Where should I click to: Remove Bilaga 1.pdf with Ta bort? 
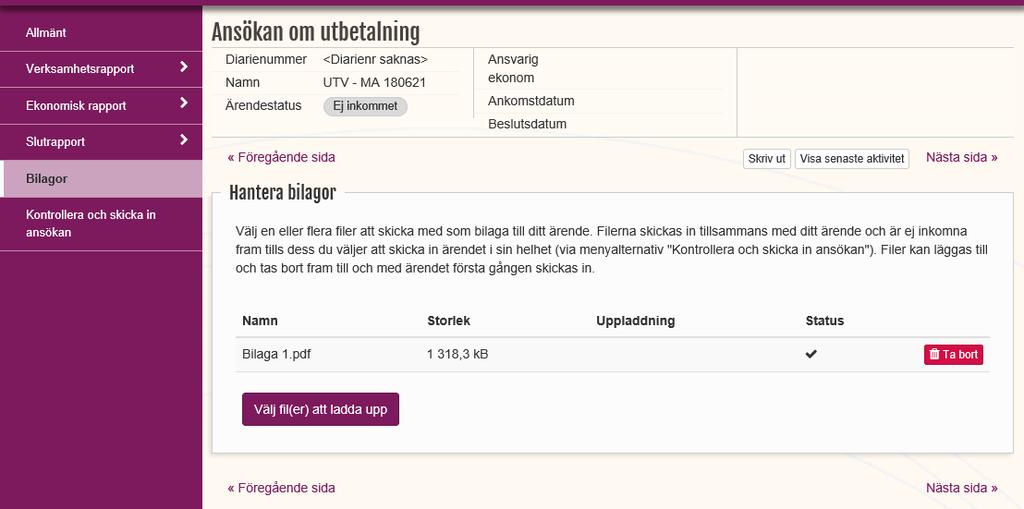pos(953,355)
